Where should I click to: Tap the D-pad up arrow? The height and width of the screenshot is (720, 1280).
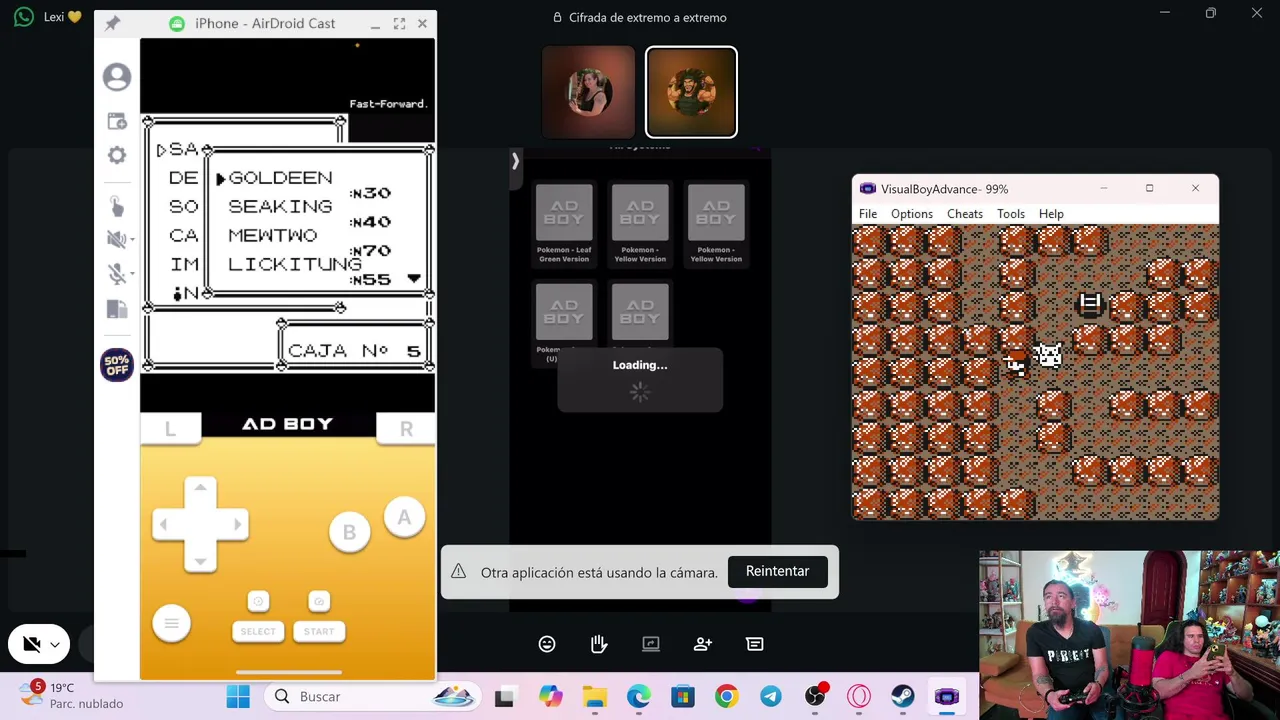[200, 487]
